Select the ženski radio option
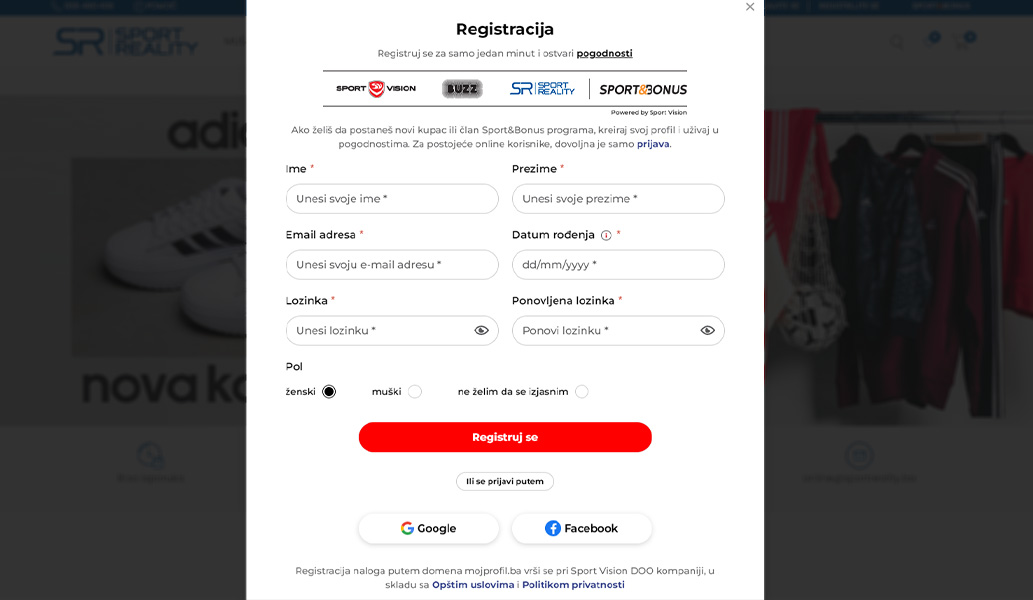 pyautogui.click(x=329, y=392)
